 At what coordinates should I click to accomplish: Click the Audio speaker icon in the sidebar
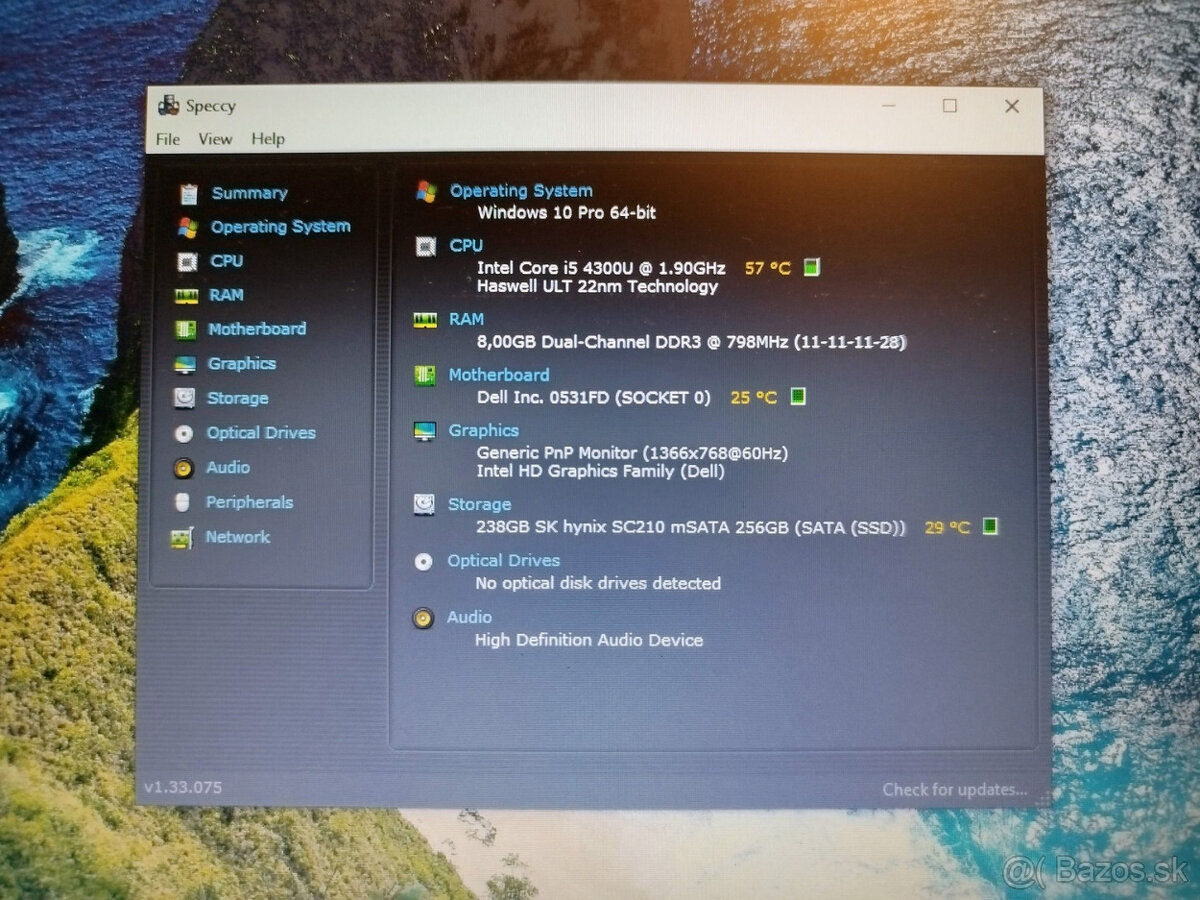coord(184,467)
